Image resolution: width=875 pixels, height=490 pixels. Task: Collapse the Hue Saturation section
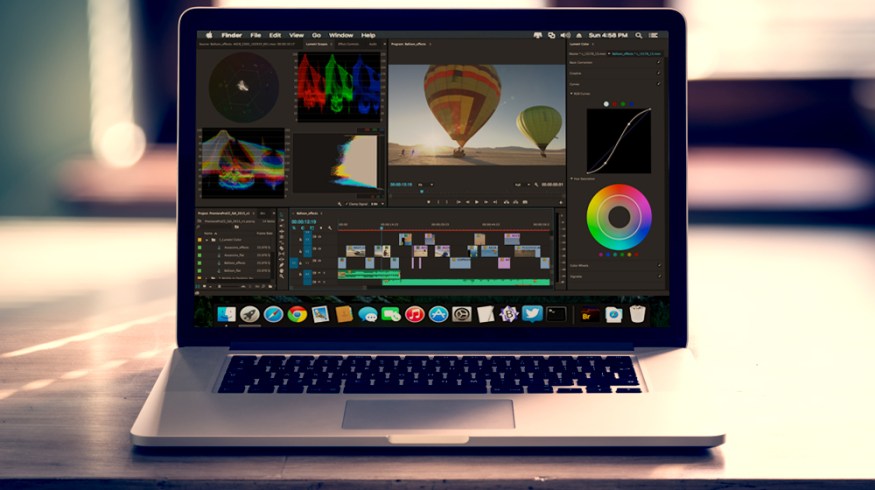pos(571,178)
